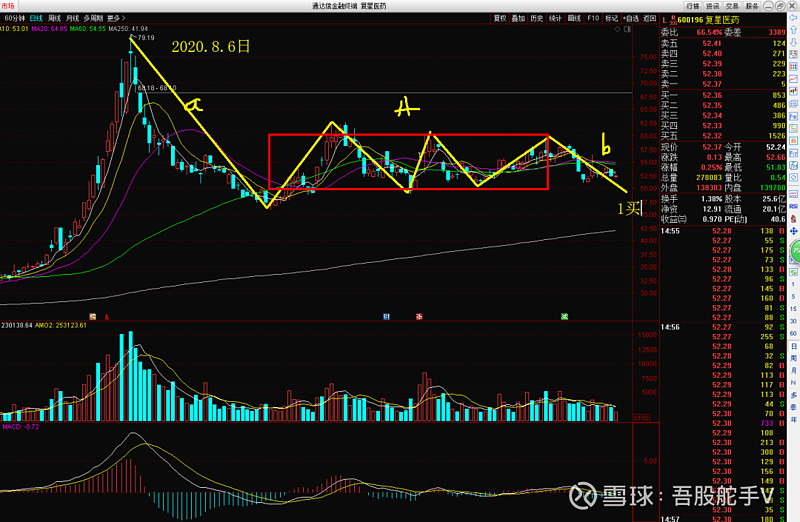800x522 pixels.
Task: Select the 日线 period tab
Action: click(x=36, y=18)
